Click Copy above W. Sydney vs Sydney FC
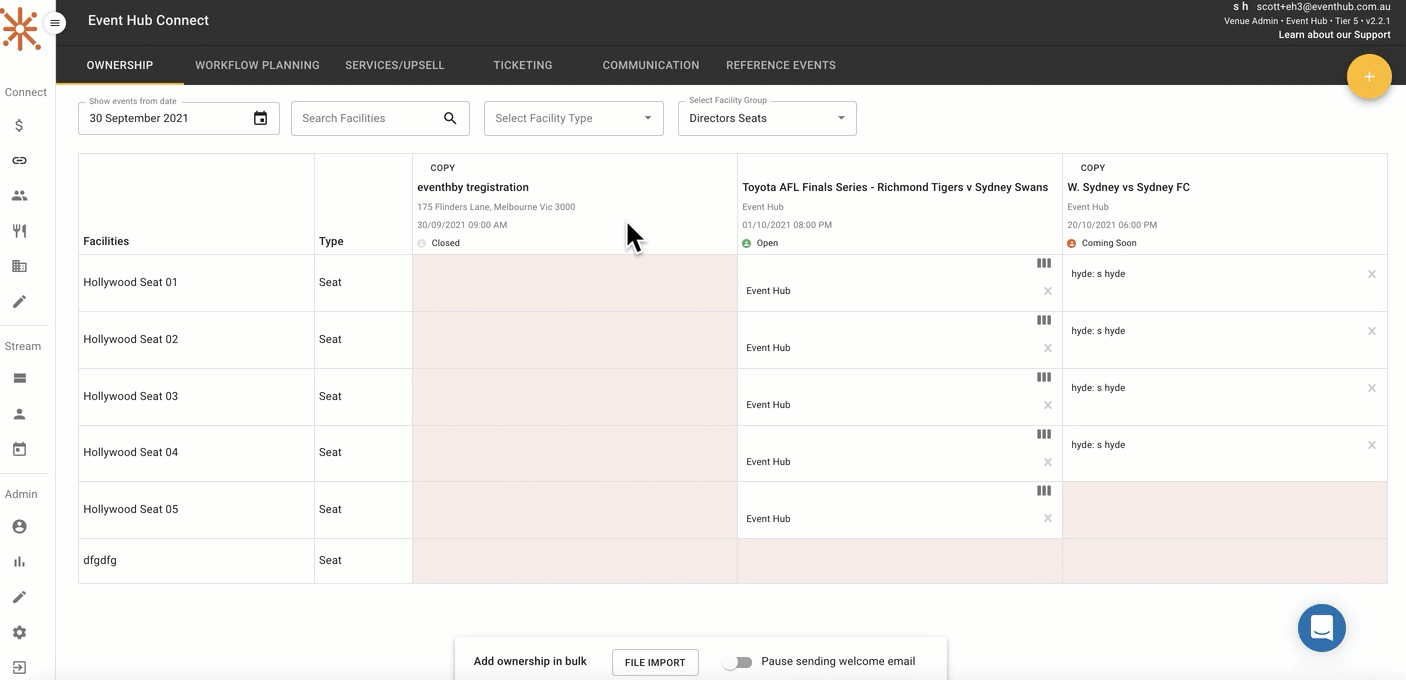Viewport: 1406px width, 680px height. point(1093,168)
